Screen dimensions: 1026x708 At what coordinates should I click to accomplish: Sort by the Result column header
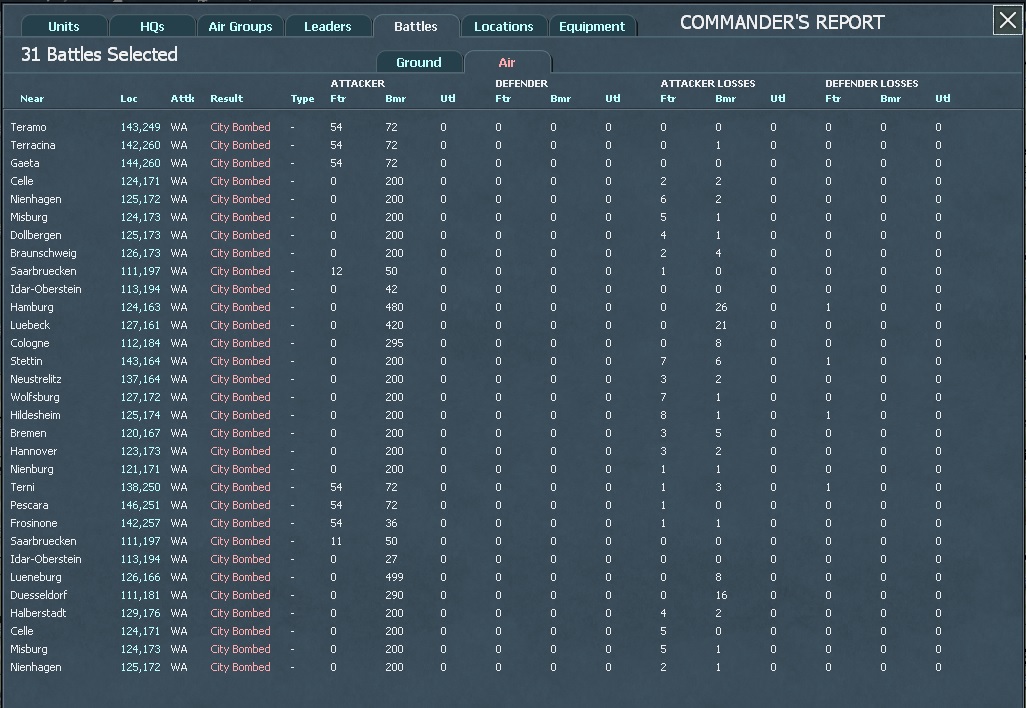coord(226,99)
